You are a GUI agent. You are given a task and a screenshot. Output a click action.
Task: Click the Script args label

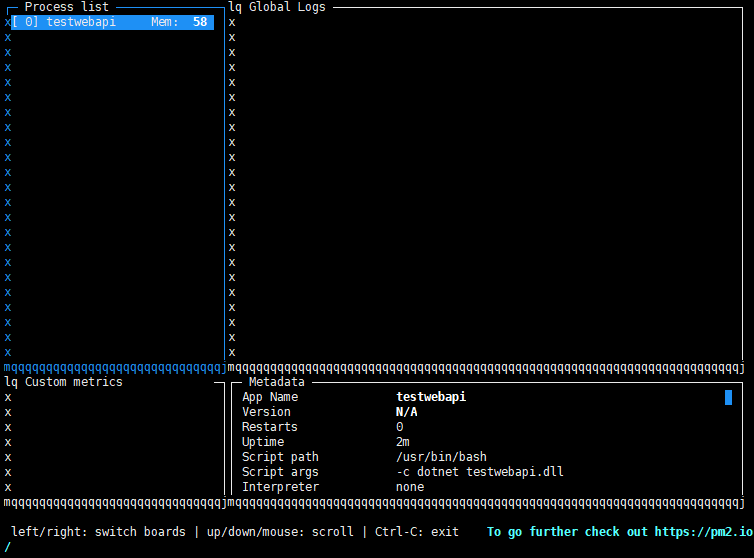coord(280,471)
